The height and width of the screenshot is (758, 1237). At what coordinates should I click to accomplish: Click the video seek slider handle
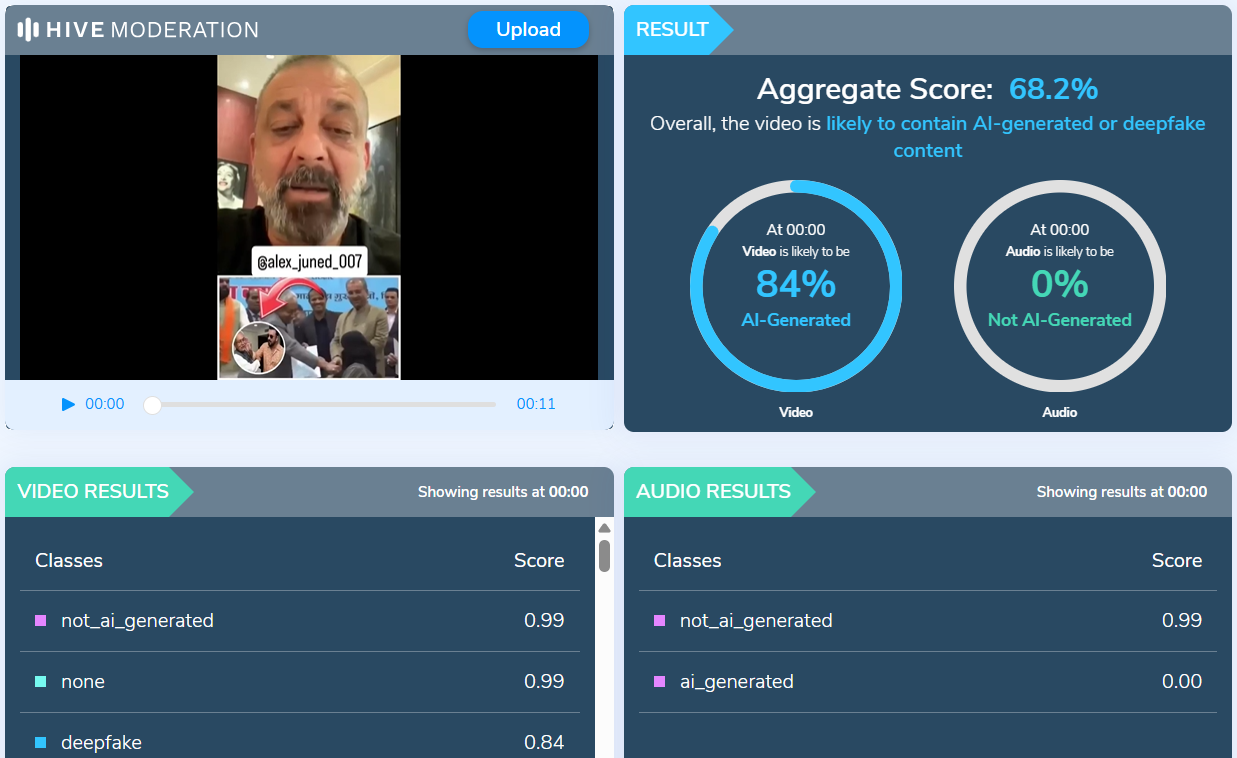tap(152, 405)
